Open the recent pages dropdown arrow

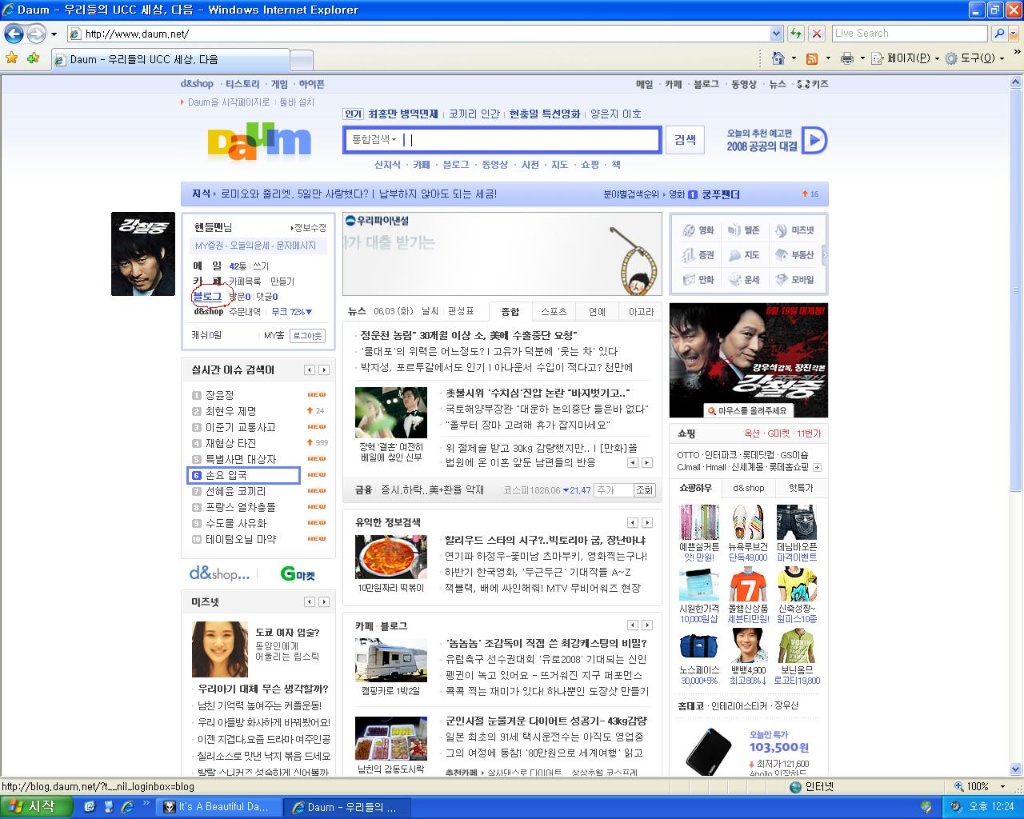54,34
